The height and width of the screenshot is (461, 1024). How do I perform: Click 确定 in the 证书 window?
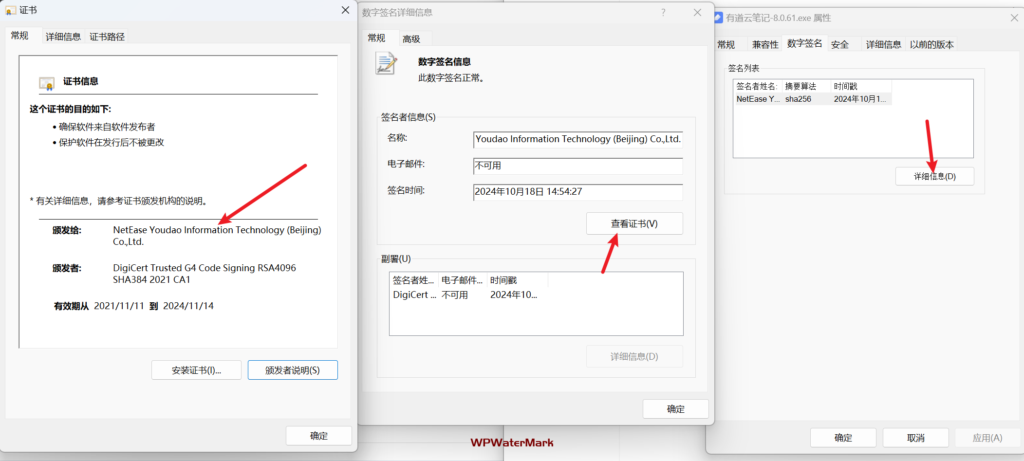[x=319, y=436]
